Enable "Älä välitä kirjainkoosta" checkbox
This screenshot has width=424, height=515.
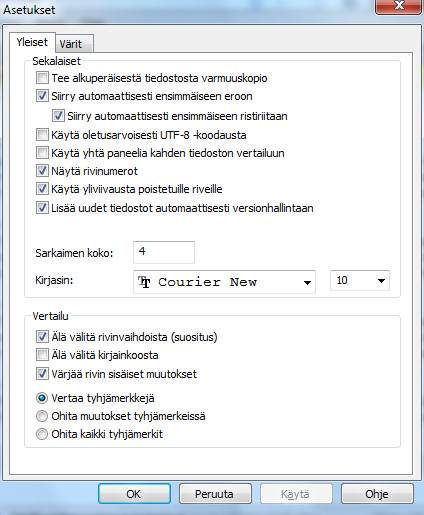42,355
